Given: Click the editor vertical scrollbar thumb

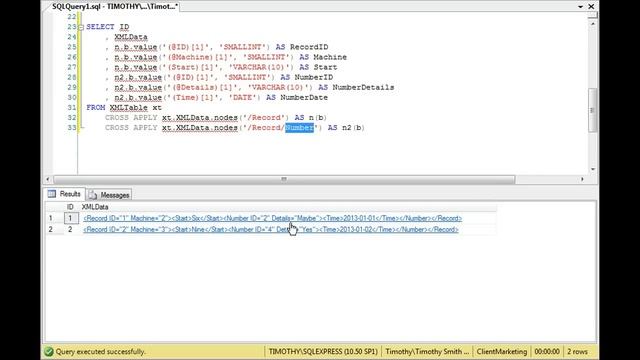Looking at the screenshot, I should point(592,110).
